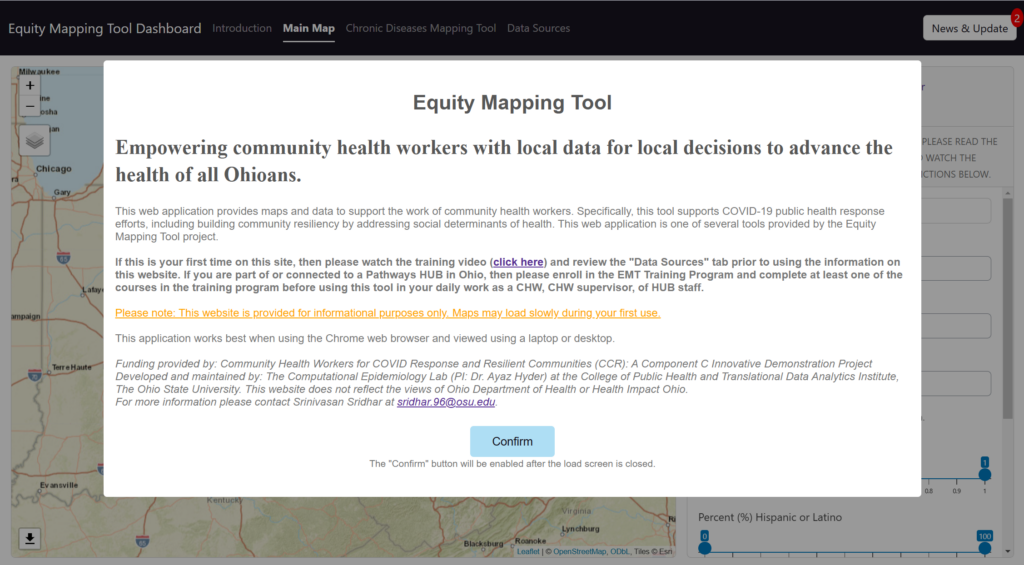Click the red notification badge
The height and width of the screenshot is (565, 1024).
tap(1015, 17)
